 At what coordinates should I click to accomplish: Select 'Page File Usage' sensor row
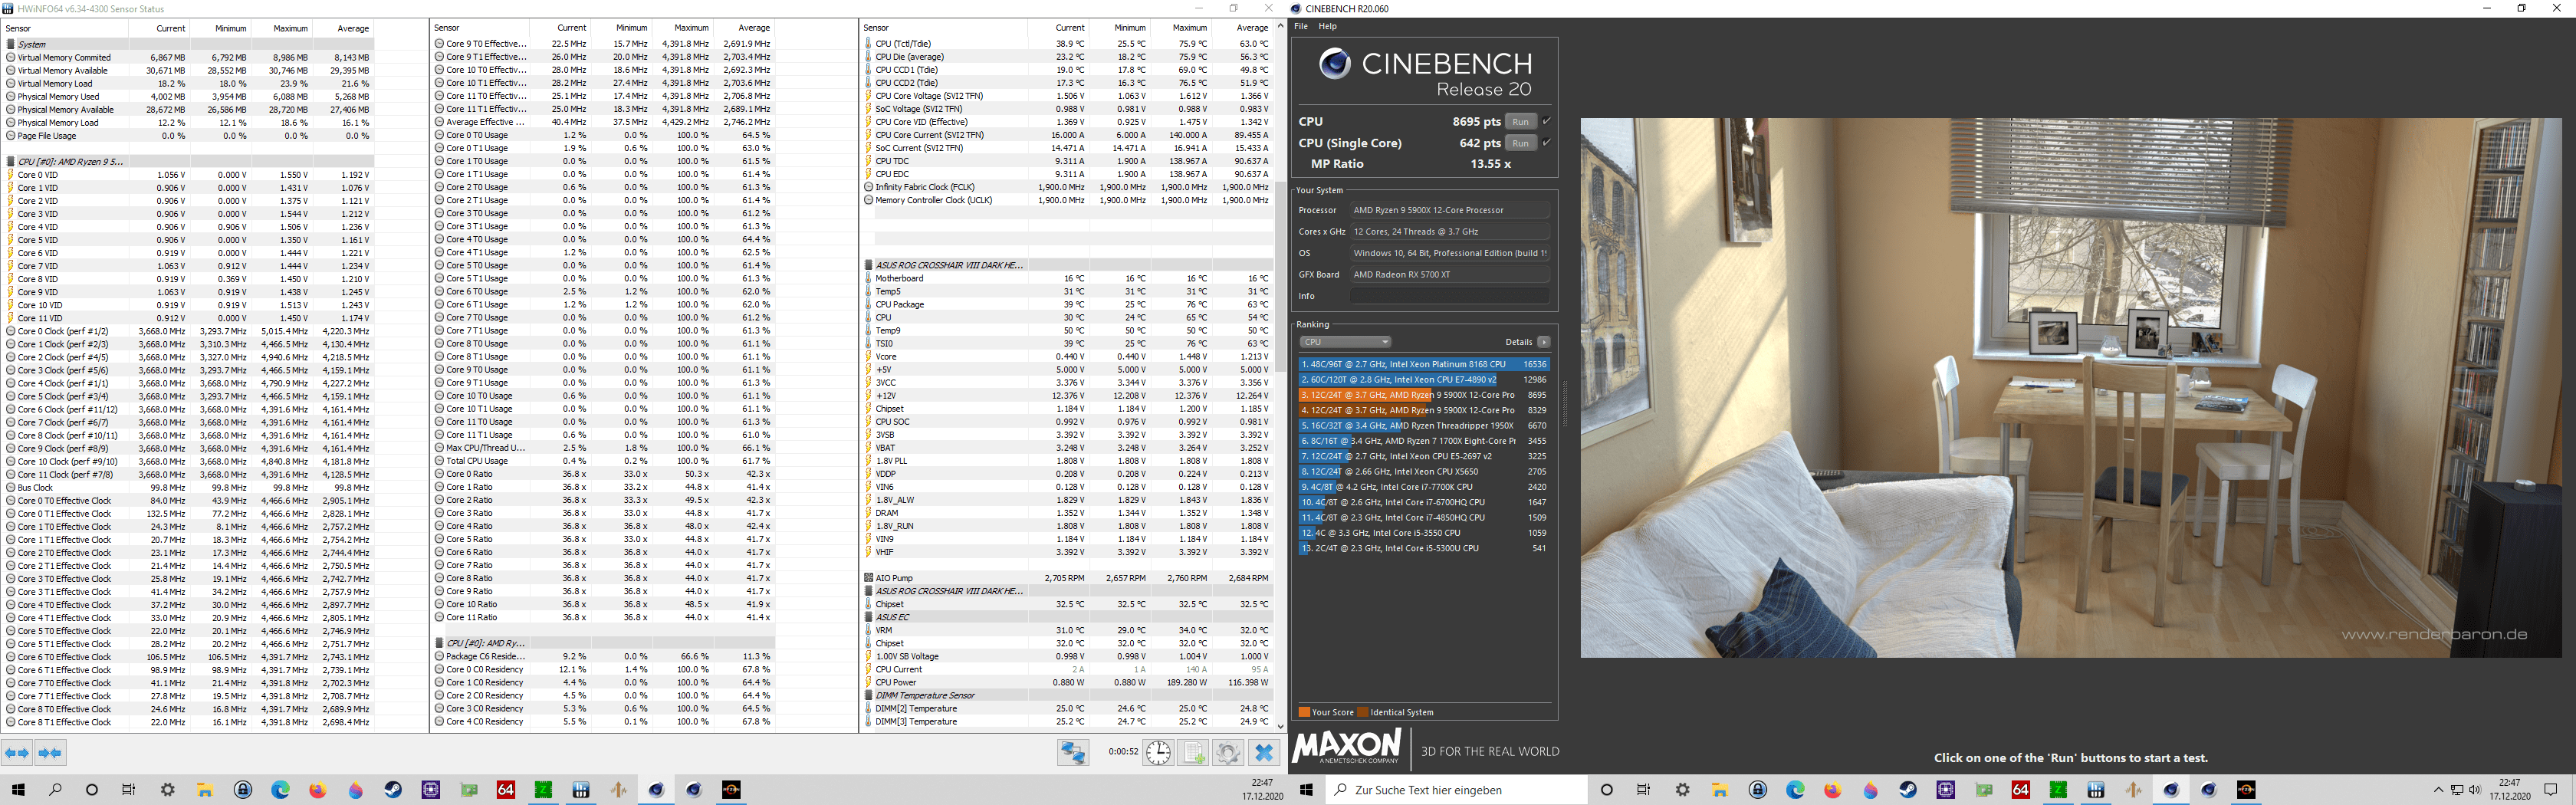point(189,136)
